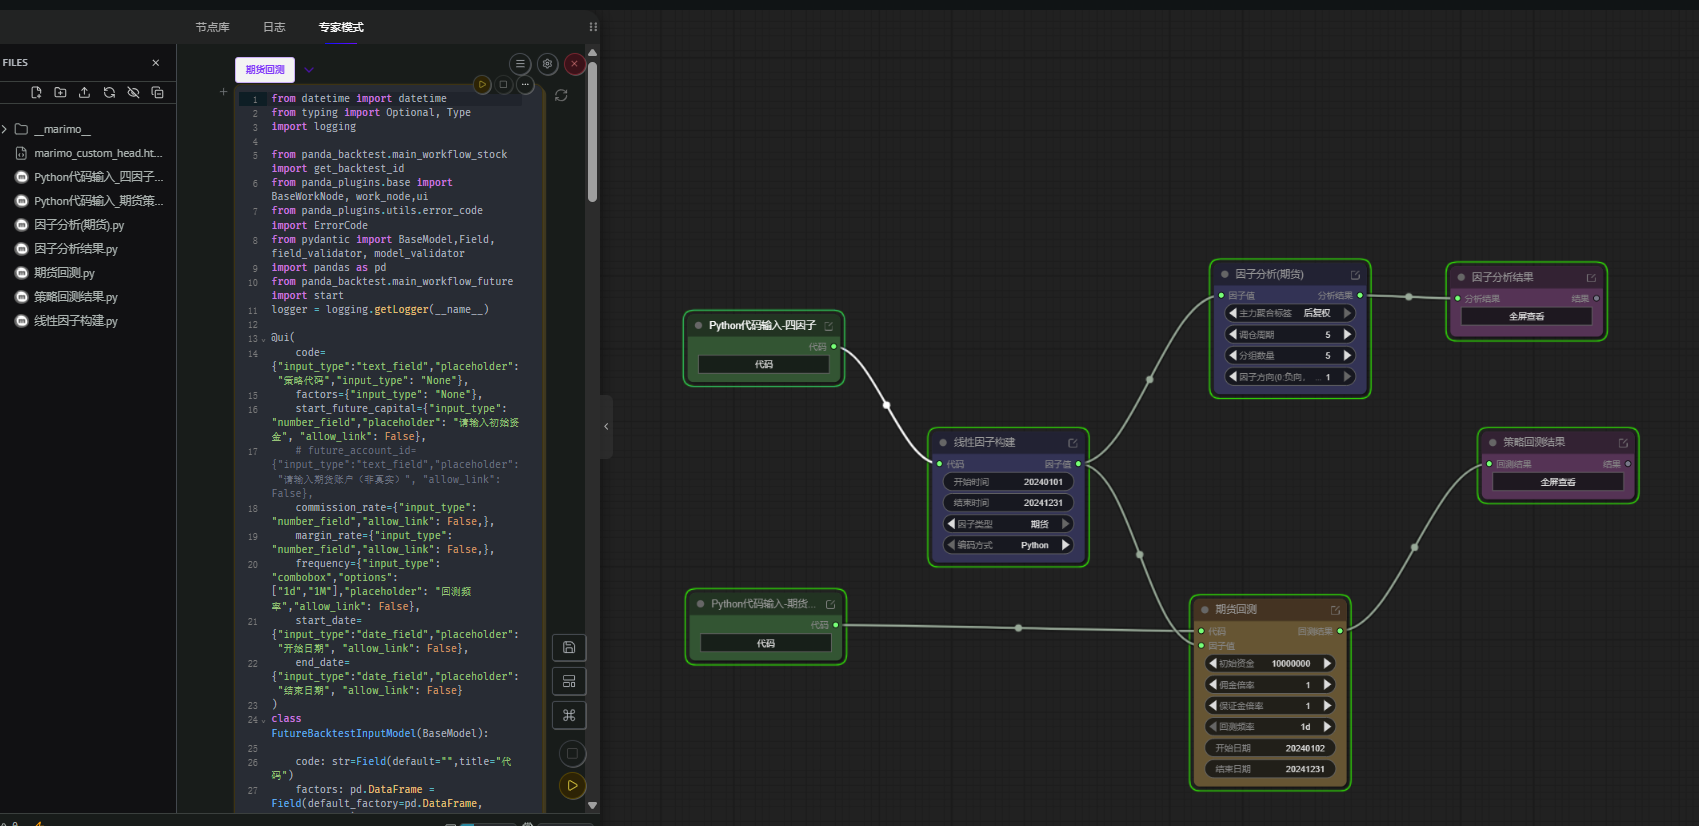
Task: Click the 开始时间 field showing 20240101
Action: pos(1008,482)
